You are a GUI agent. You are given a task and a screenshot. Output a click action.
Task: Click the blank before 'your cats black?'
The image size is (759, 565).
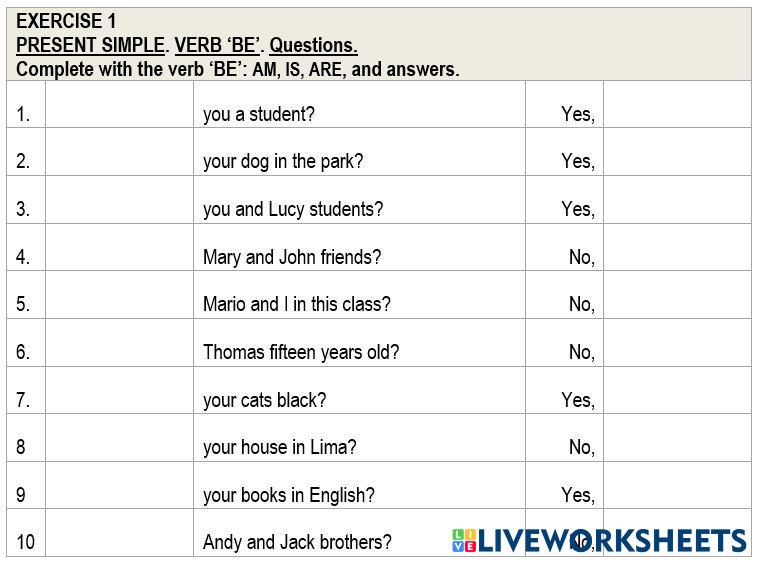point(119,391)
